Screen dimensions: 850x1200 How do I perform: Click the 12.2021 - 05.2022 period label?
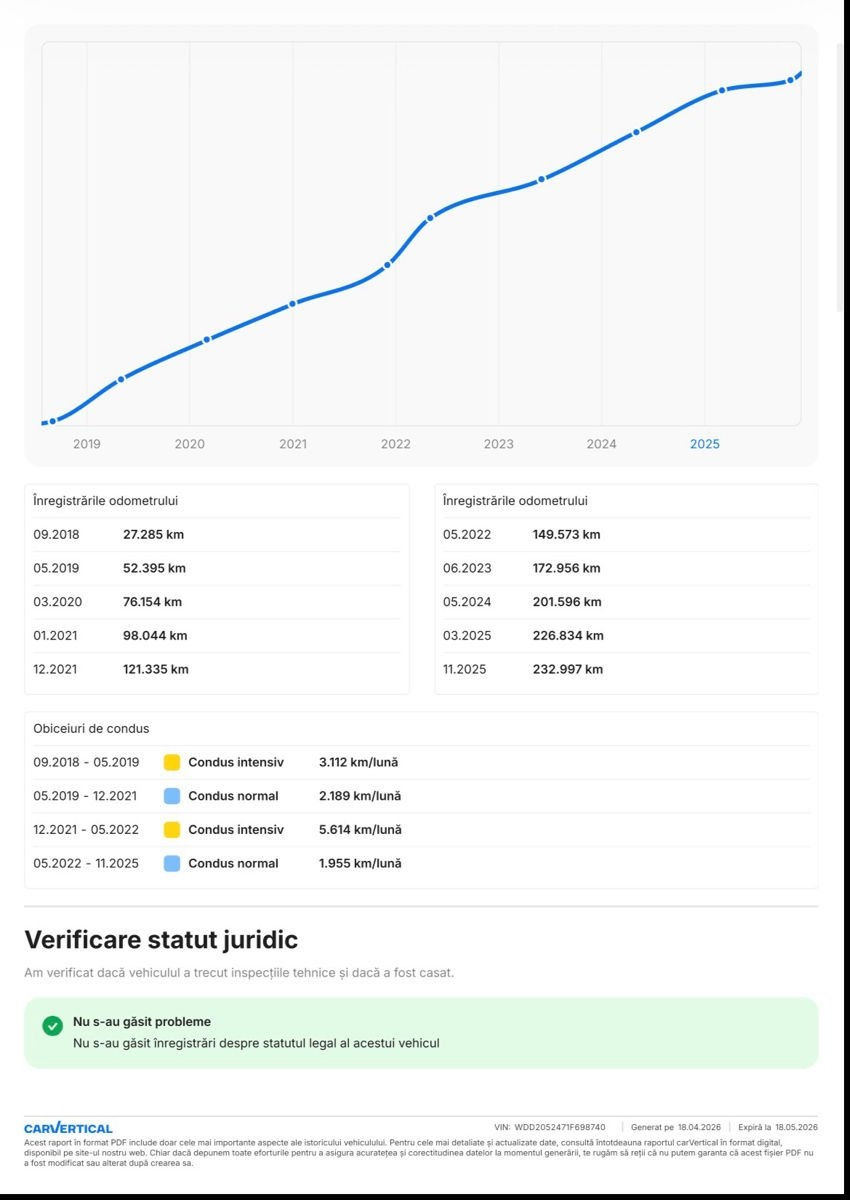86,830
